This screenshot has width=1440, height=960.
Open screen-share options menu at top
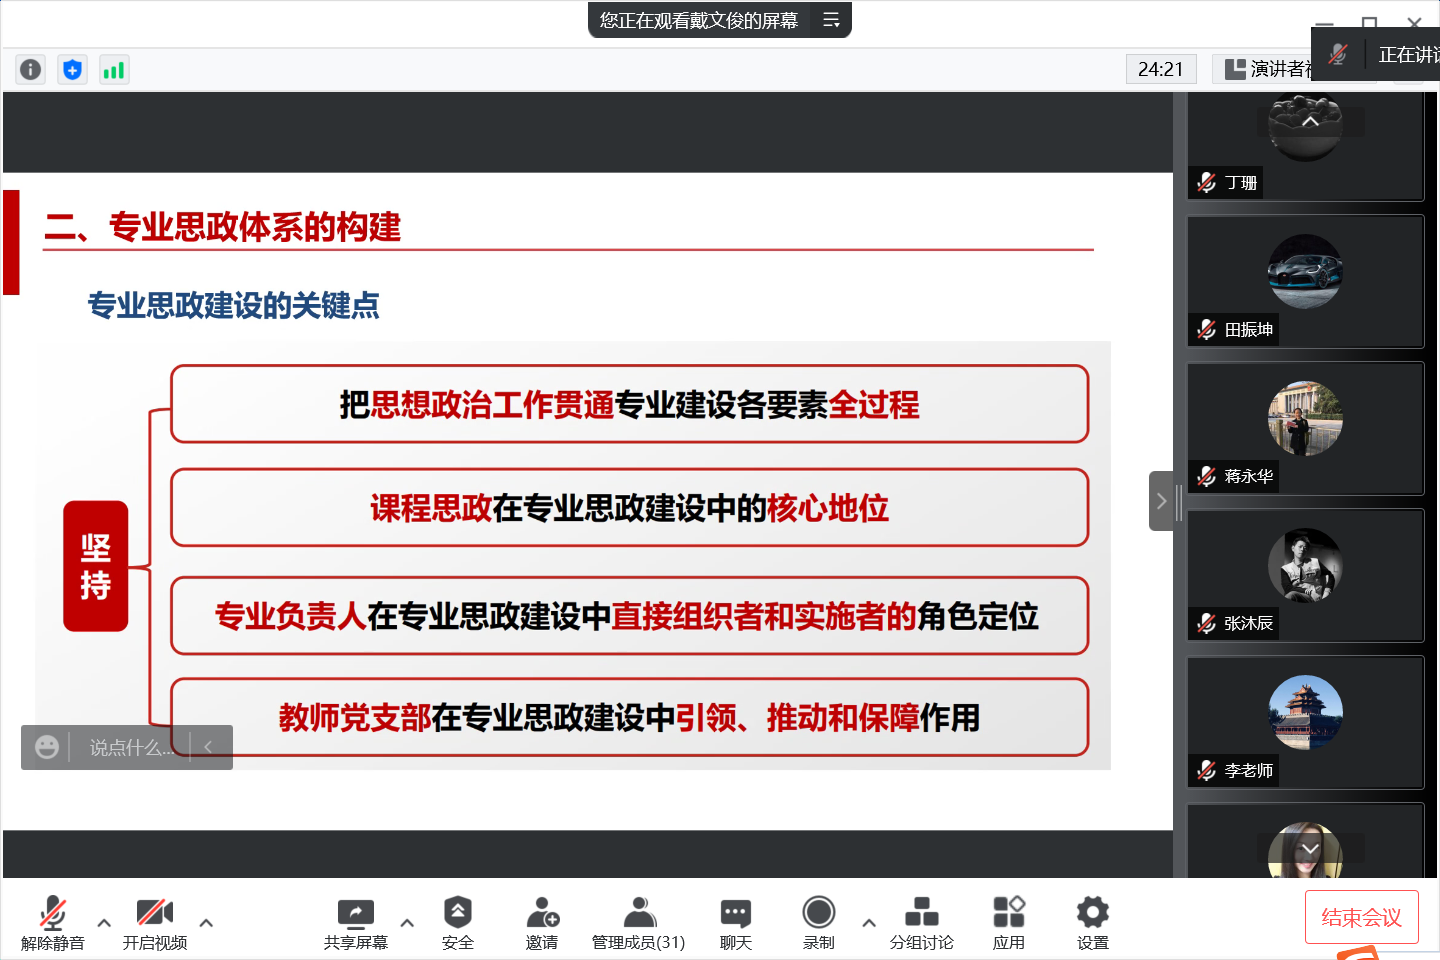tap(831, 20)
